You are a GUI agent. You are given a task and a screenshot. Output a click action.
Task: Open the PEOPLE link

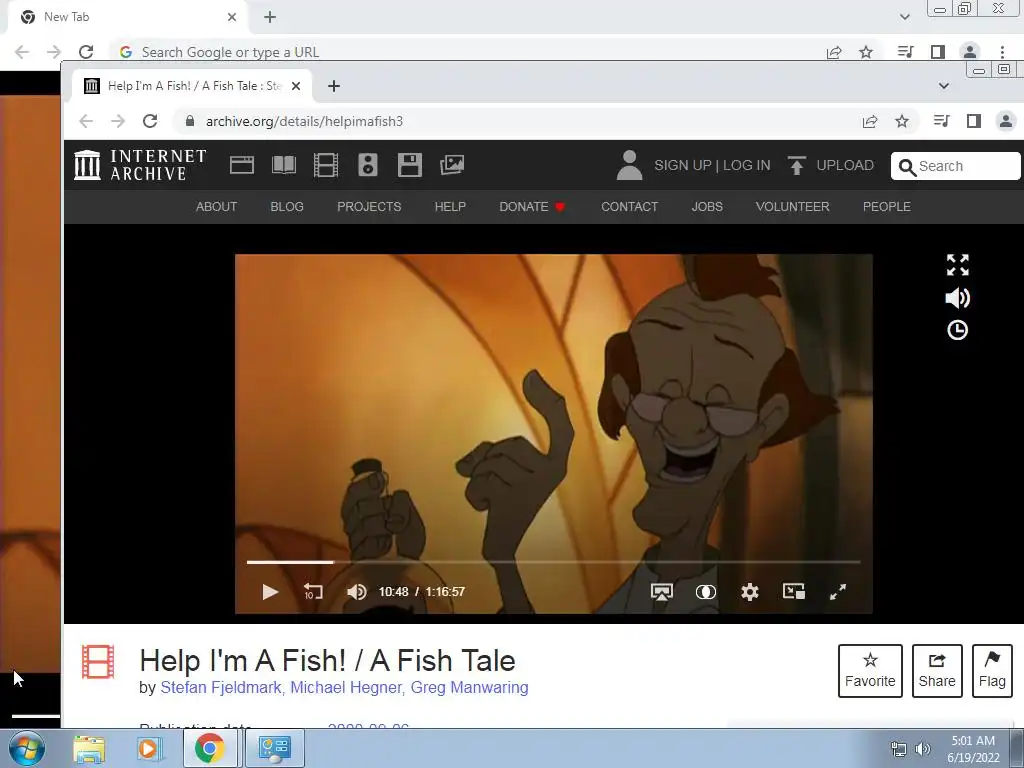pos(886,206)
